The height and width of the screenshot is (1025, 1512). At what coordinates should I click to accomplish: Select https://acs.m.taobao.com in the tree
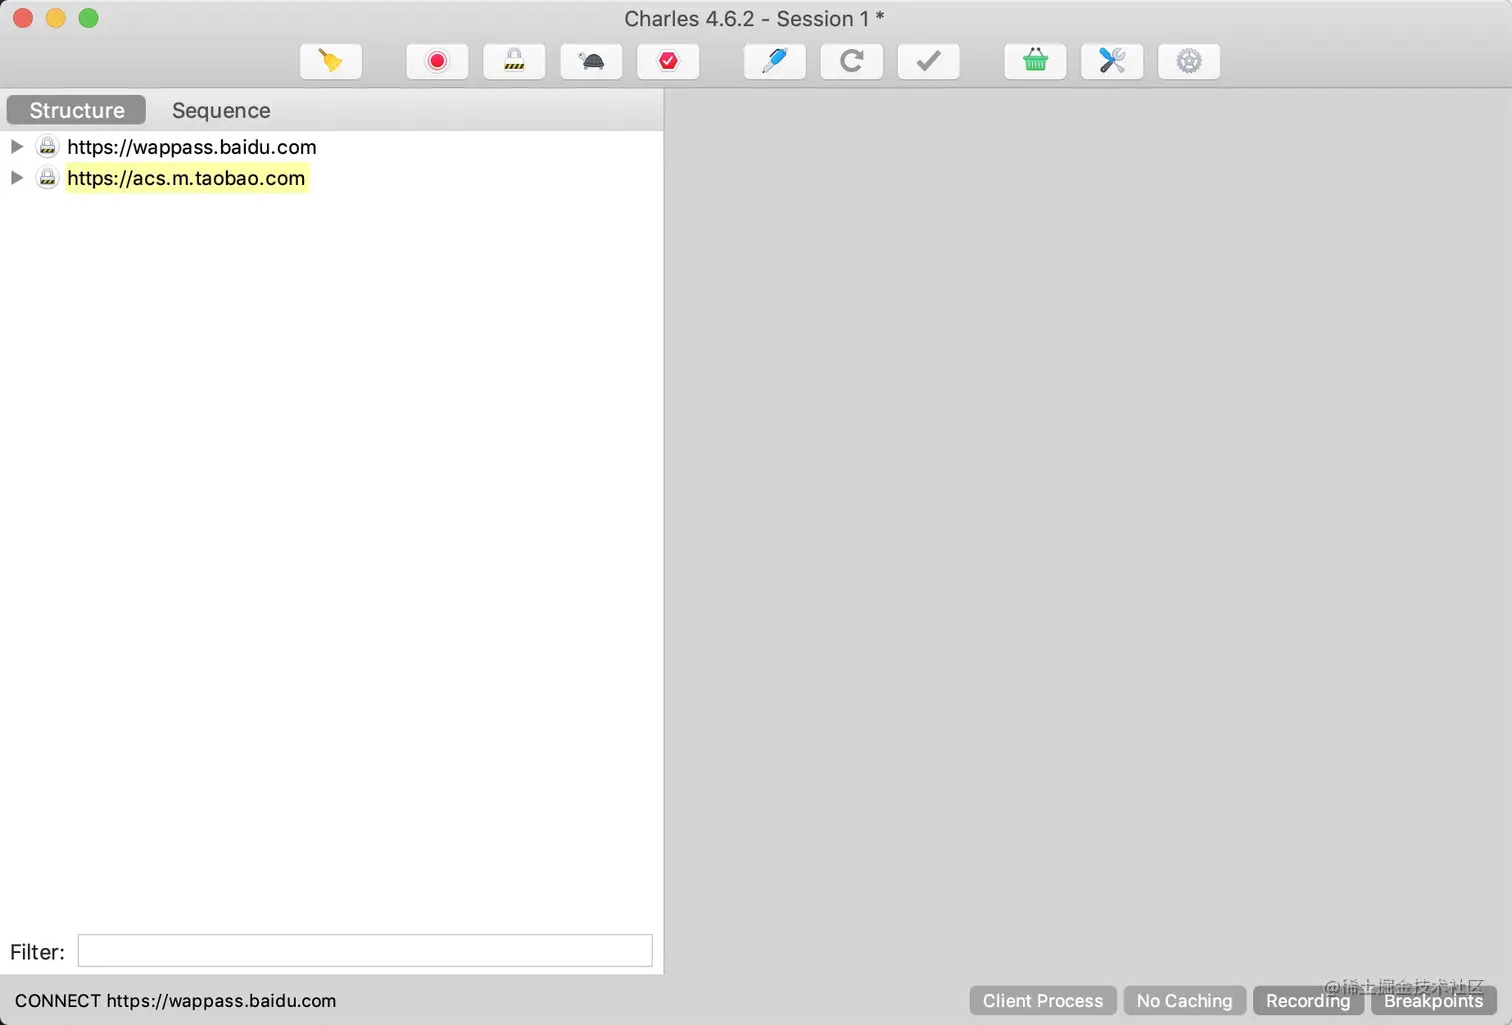(186, 178)
